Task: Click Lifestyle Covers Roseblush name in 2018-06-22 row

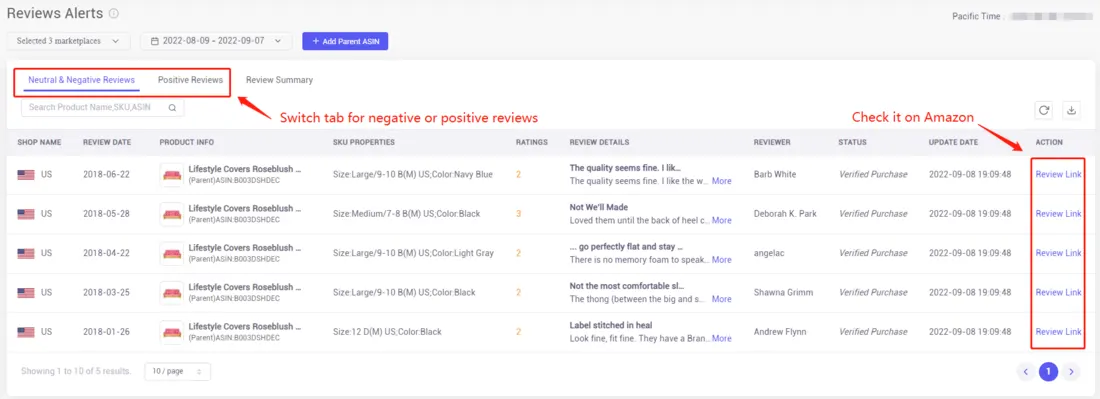Action: point(244,169)
